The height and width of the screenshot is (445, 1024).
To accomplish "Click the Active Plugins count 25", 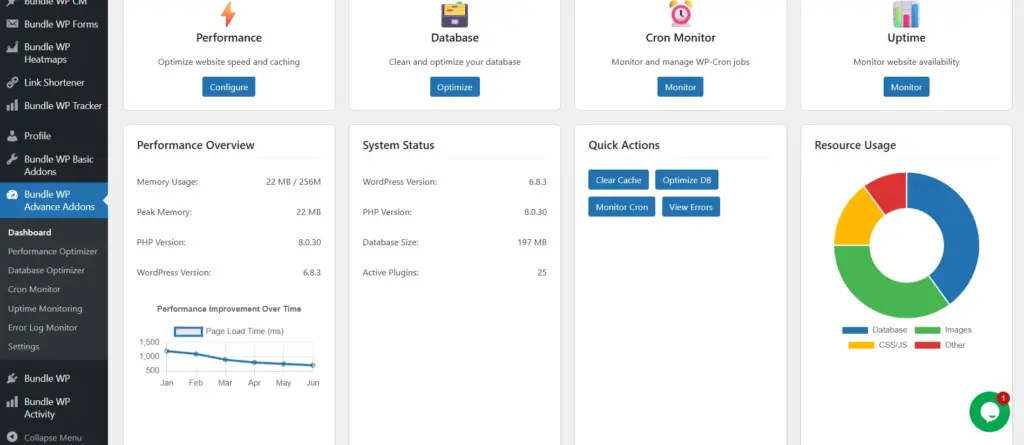I will pos(542,272).
